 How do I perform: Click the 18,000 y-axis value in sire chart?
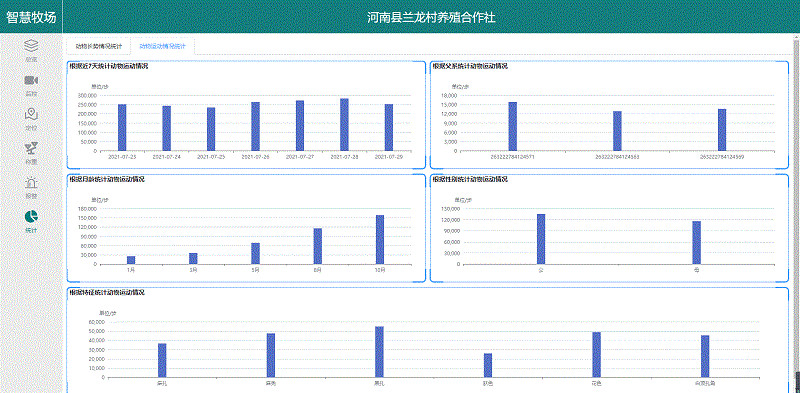(x=448, y=95)
